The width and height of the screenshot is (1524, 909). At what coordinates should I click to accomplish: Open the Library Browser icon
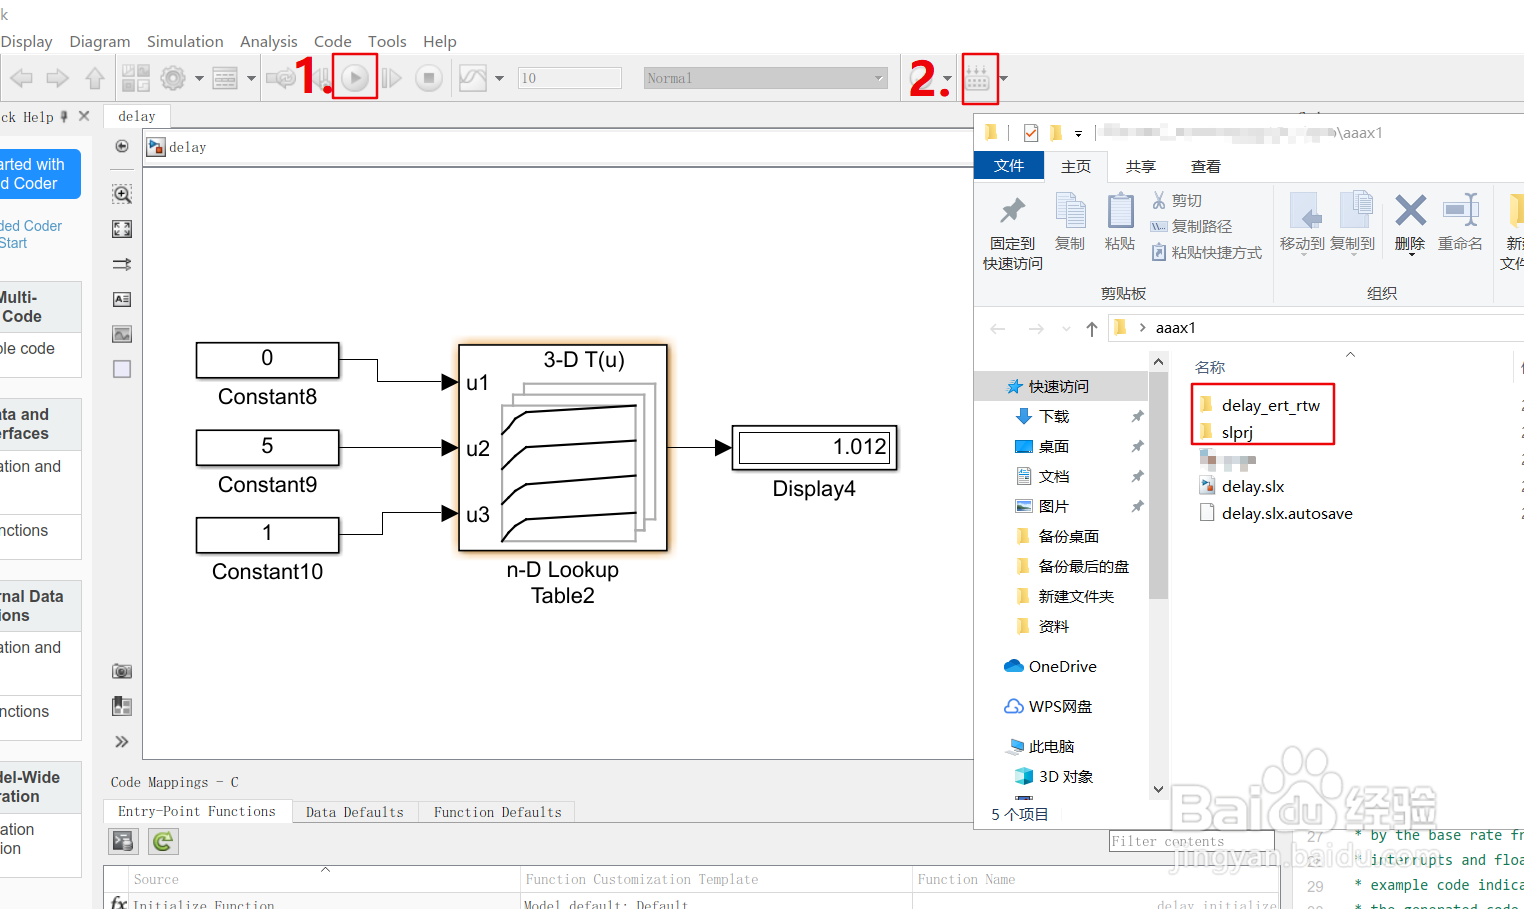pyautogui.click(x=136, y=78)
